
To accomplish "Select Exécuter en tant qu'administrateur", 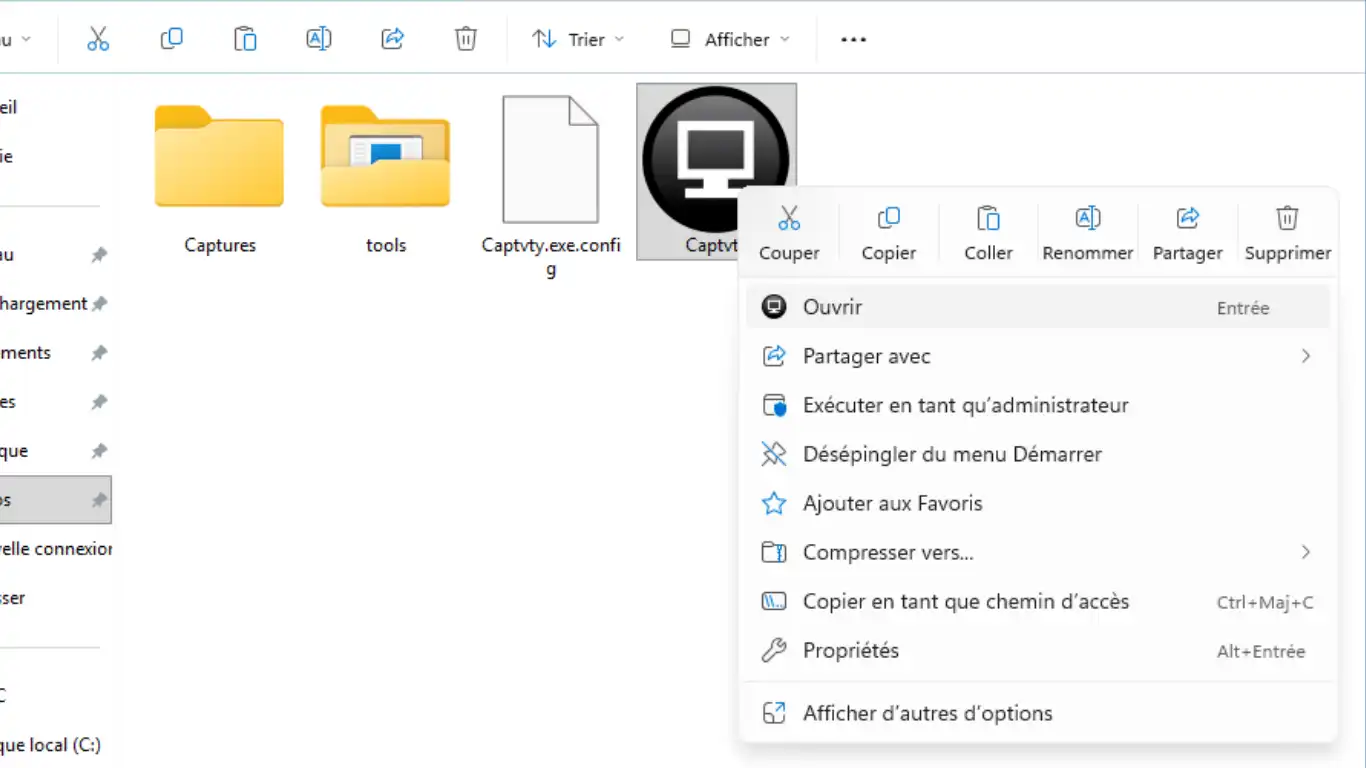I will click(x=965, y=405).
